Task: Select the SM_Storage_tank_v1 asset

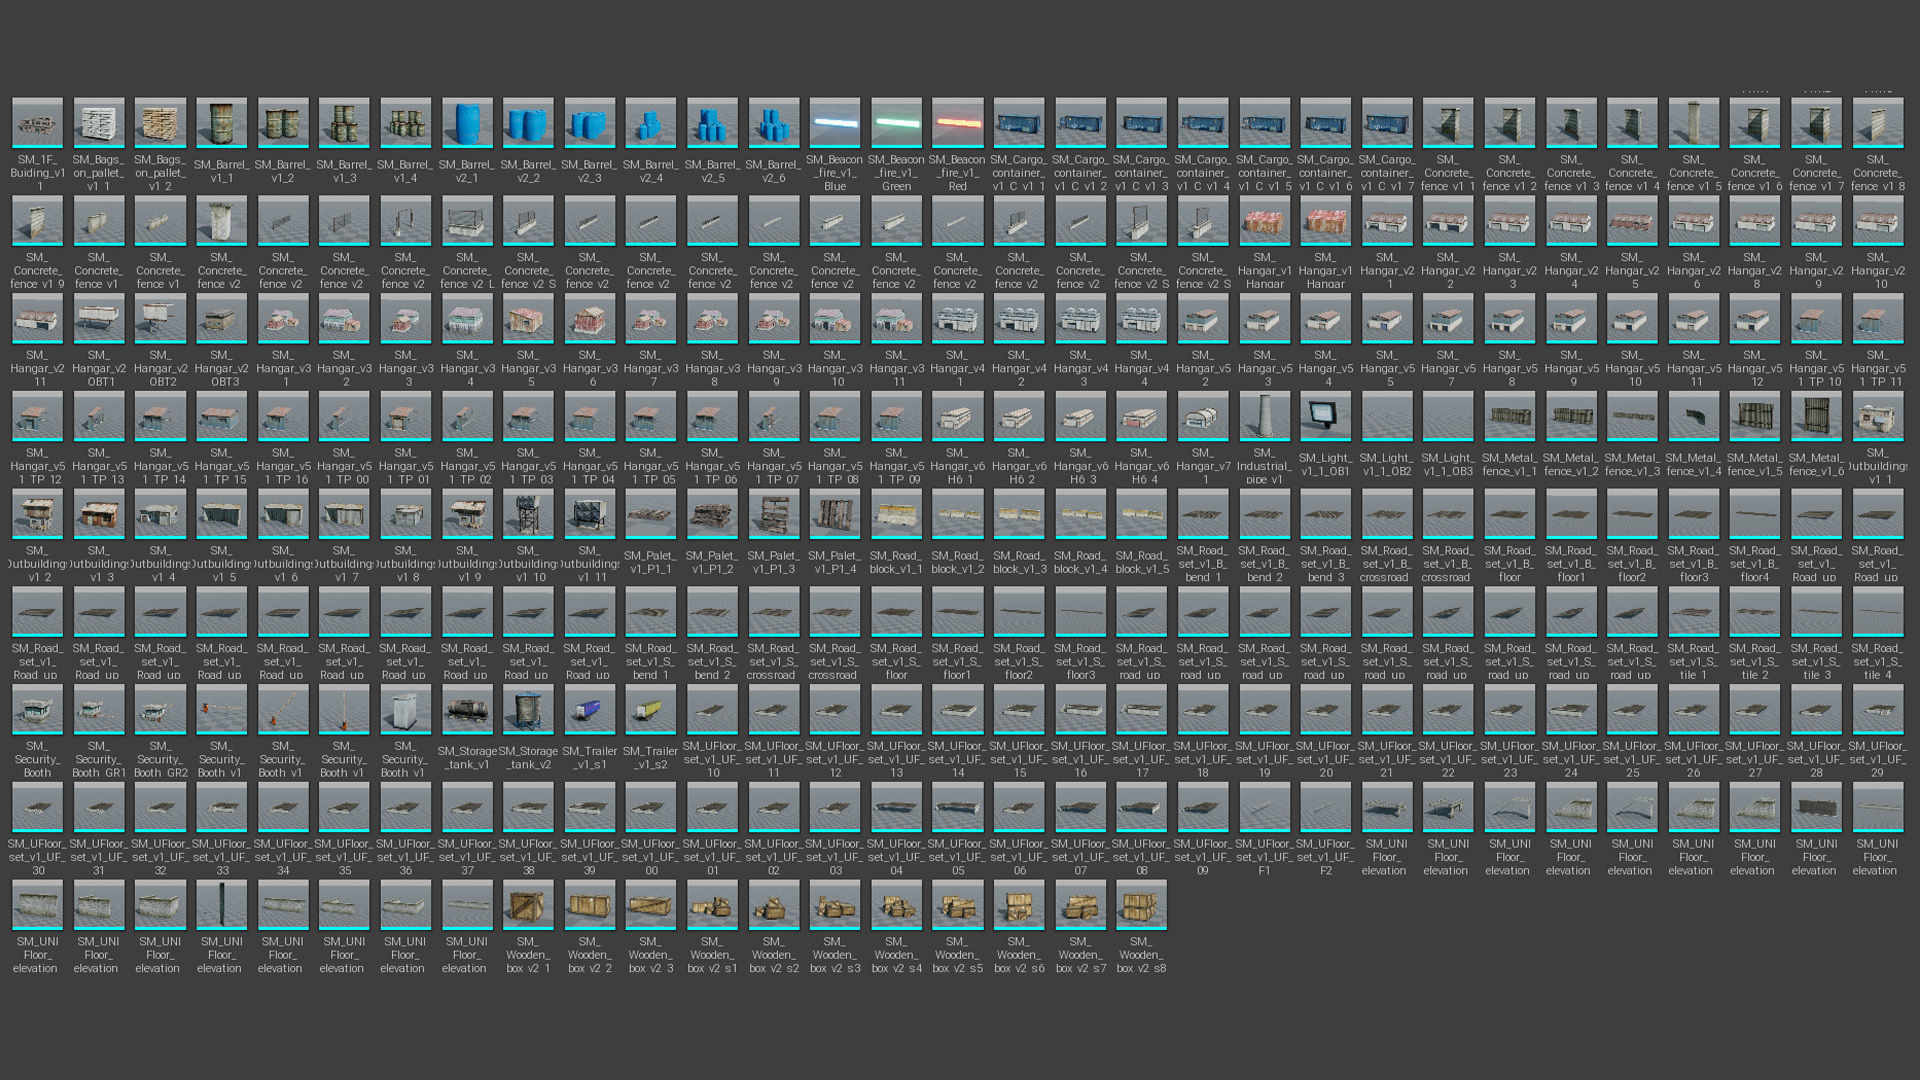Action: coord(467,710)
